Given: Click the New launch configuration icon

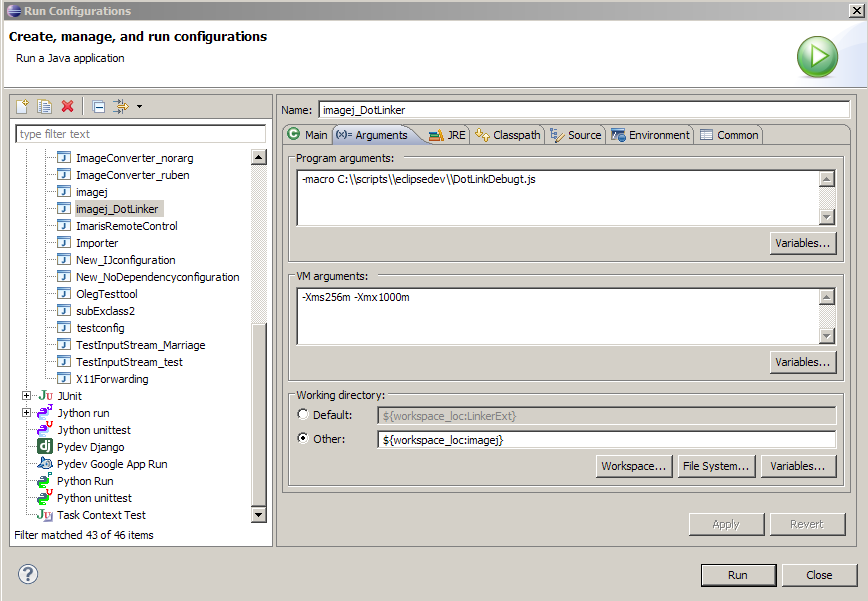Looking at the screenshot, I should coord(23,107).
